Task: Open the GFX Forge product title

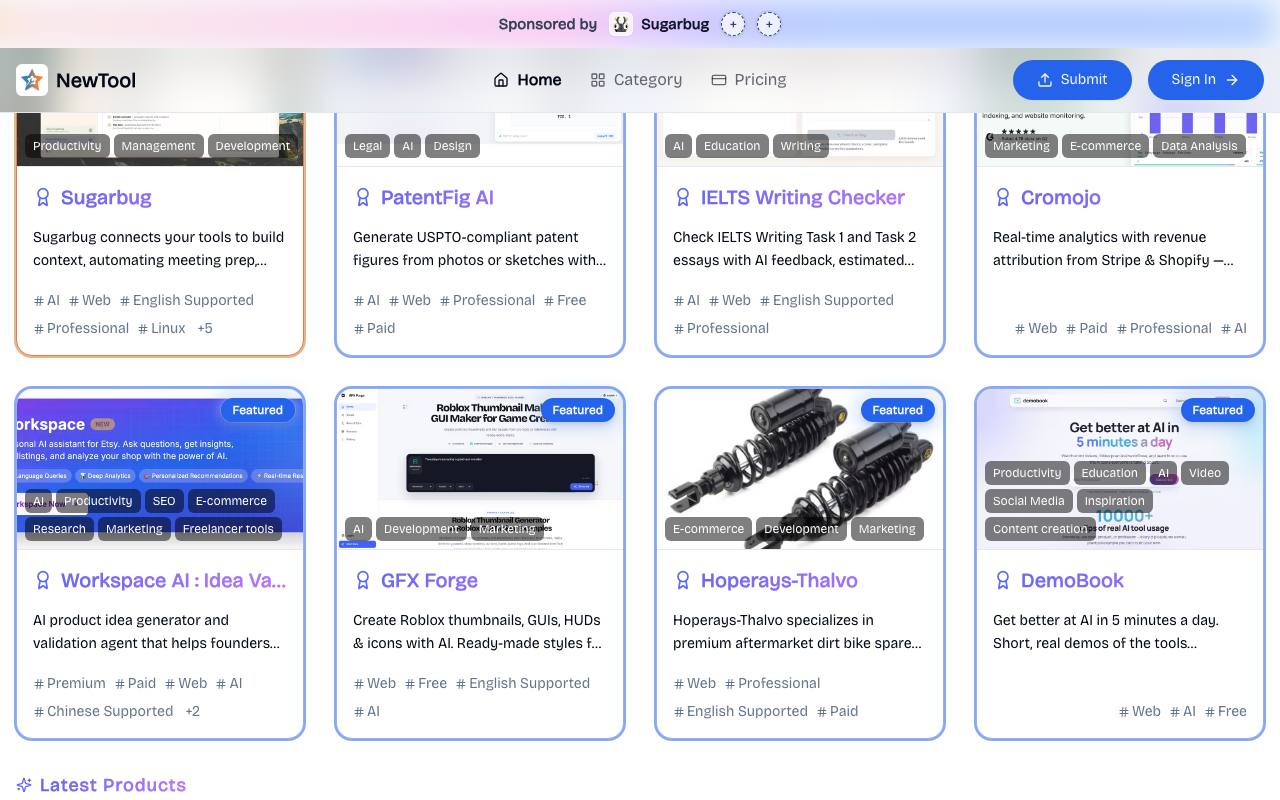Action: click(x=429, y=581)
